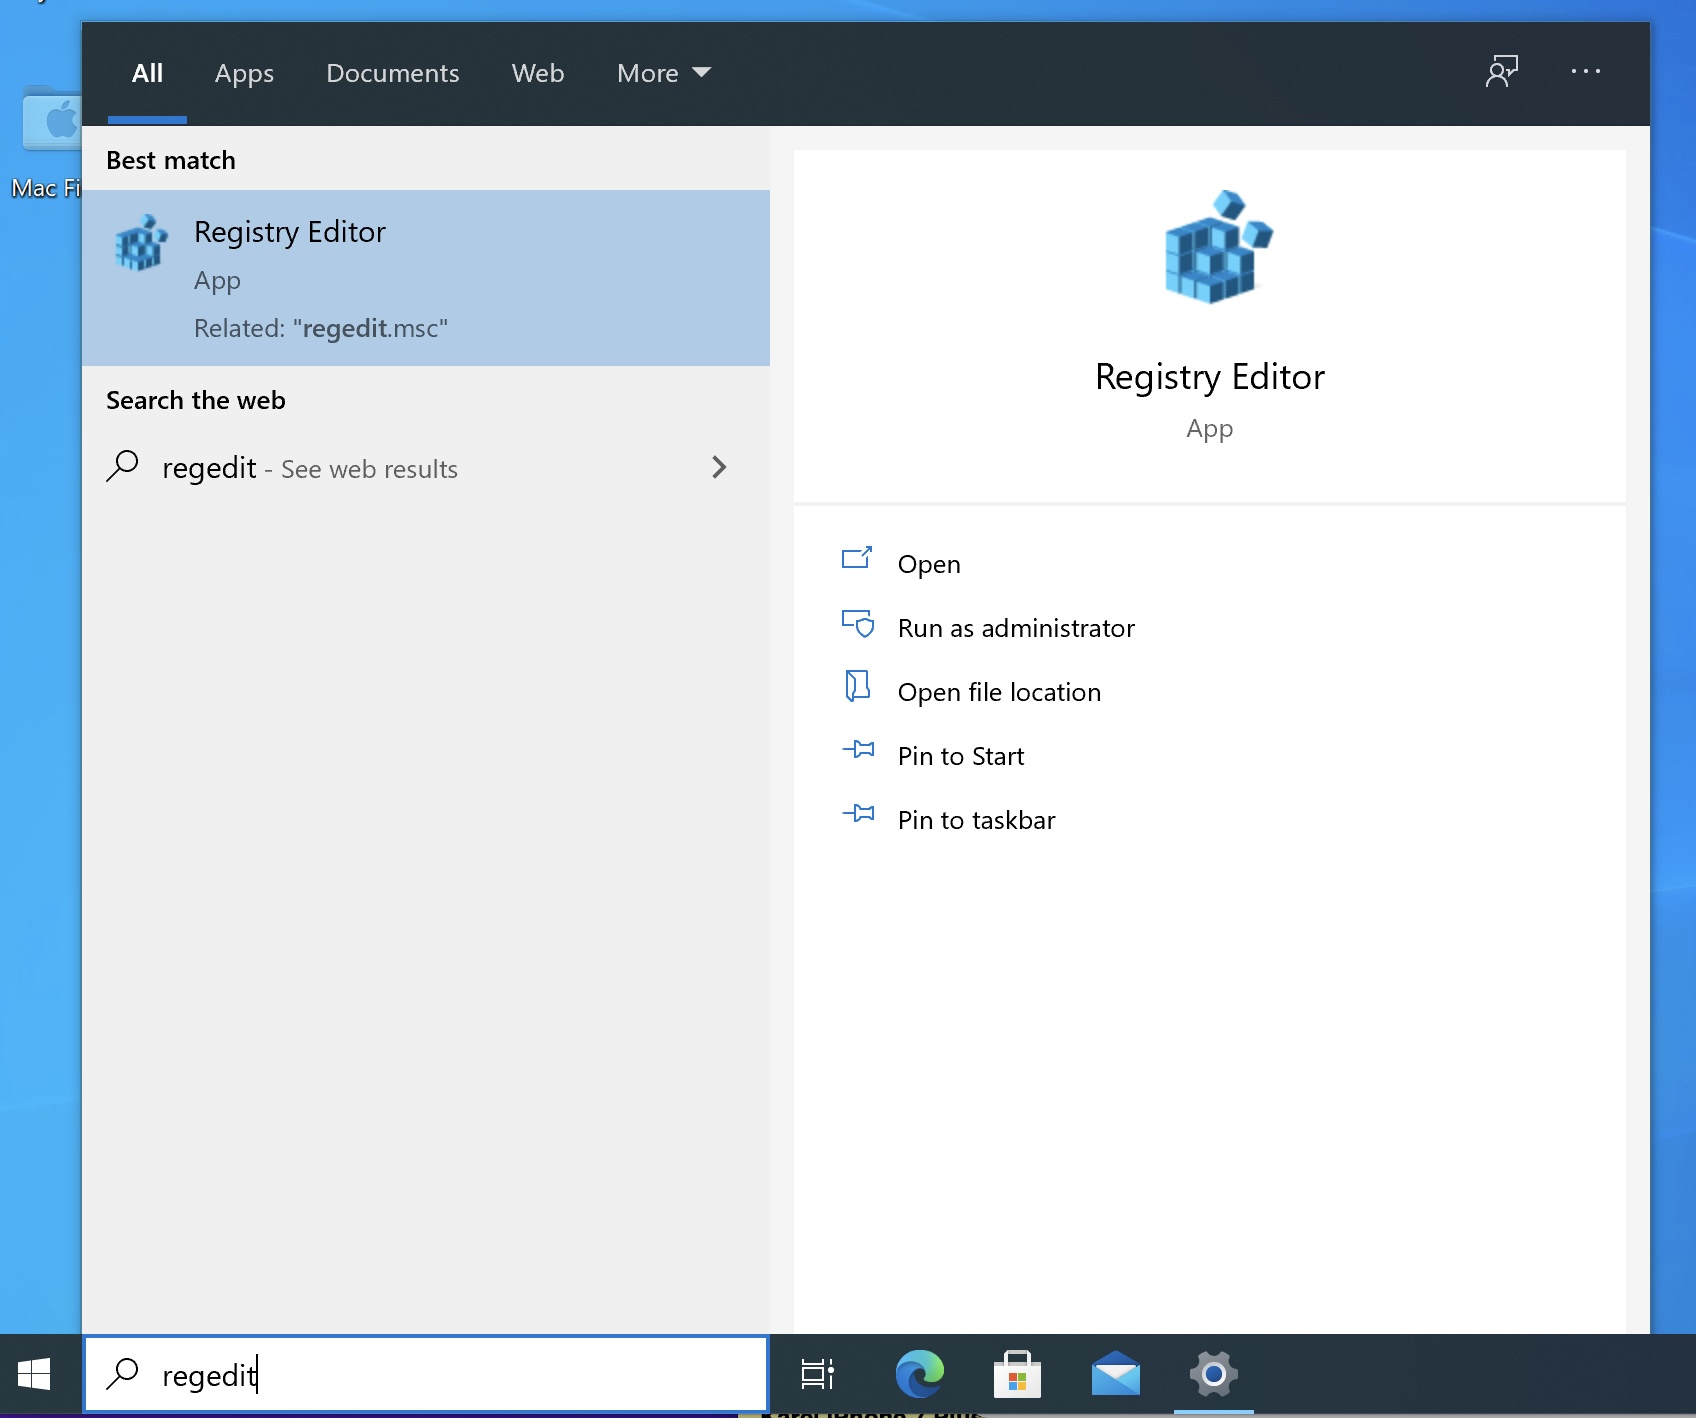Select the Web search tab
The width and height of the screenshot is (1696, 1418).
click(x=537, y=73)
